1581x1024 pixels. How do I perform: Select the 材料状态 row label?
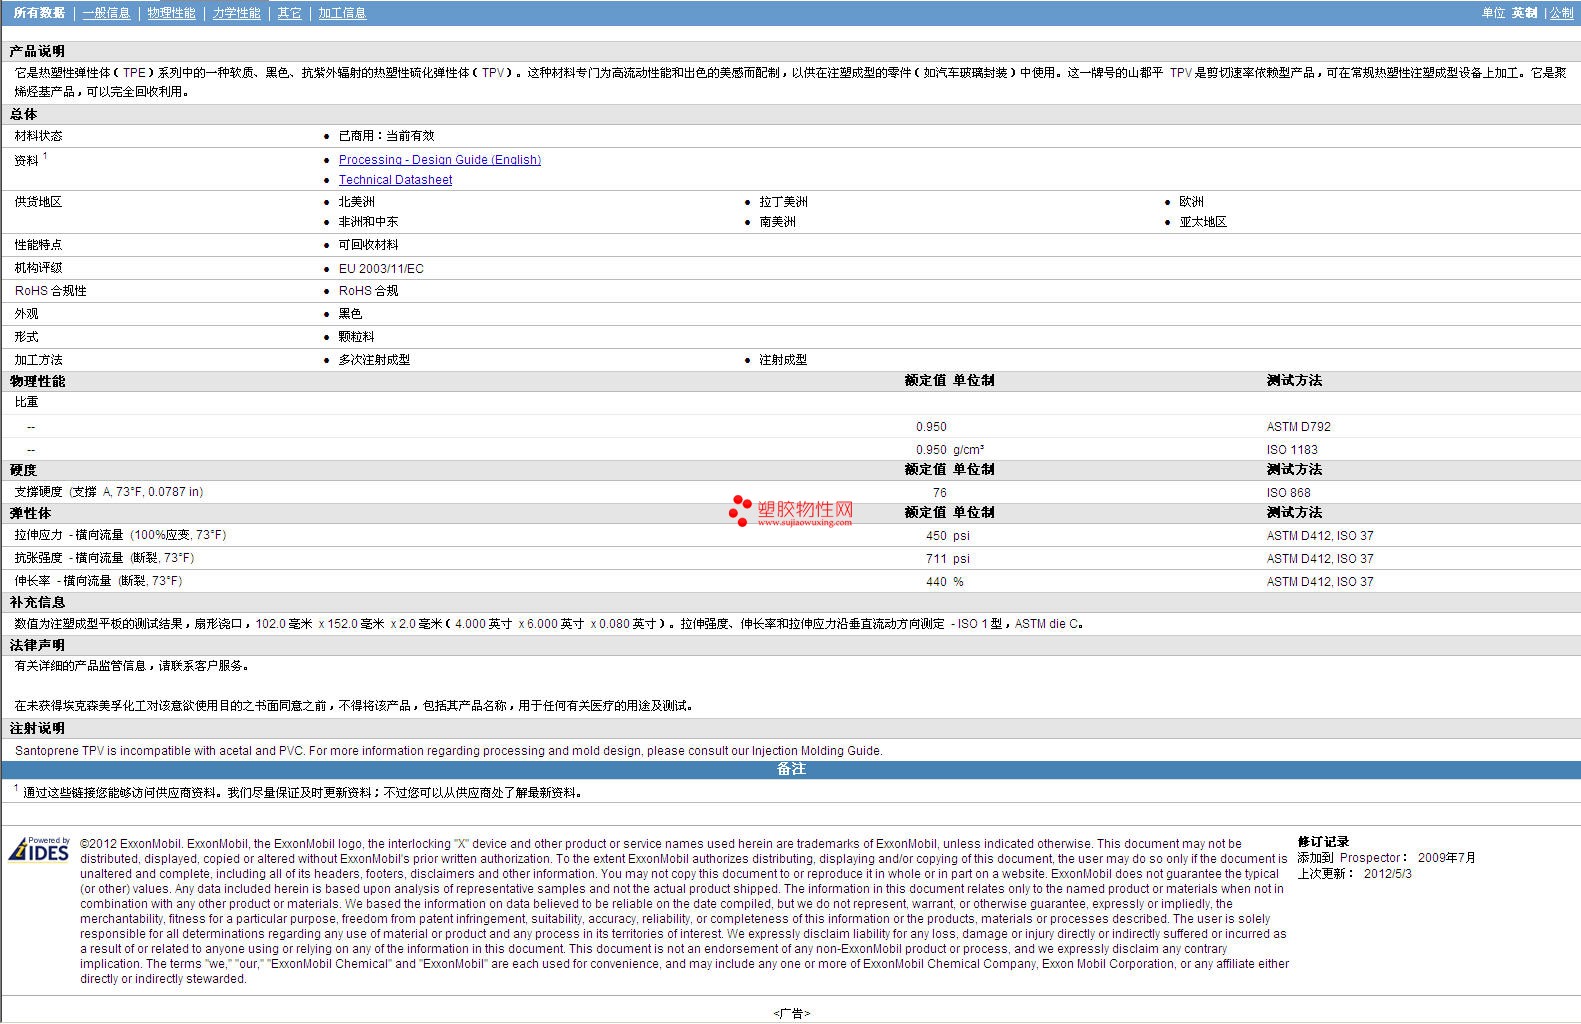pyautogui.click(x=38, y=136)
